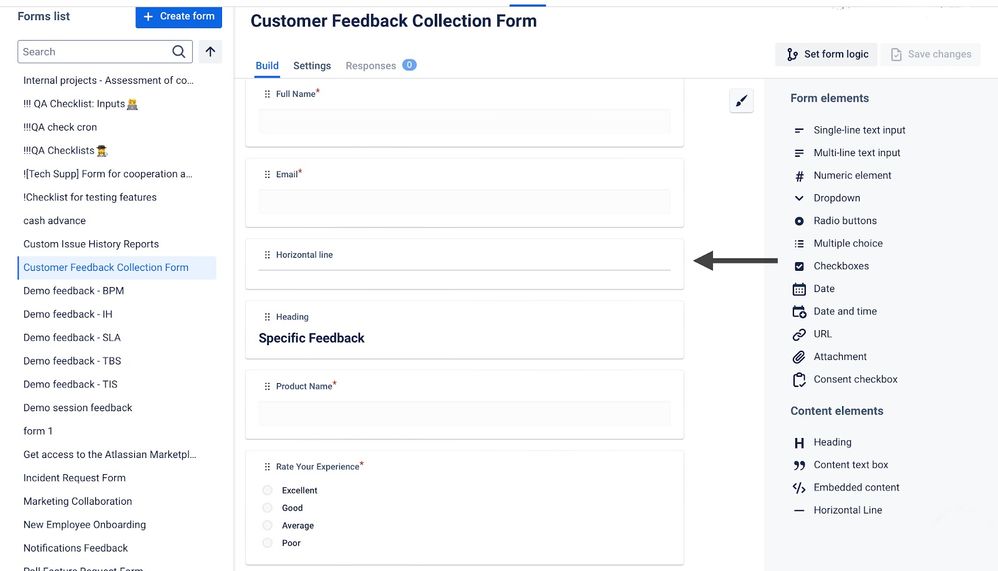
Task: Open the Responses tab
Action: point(381,66)
